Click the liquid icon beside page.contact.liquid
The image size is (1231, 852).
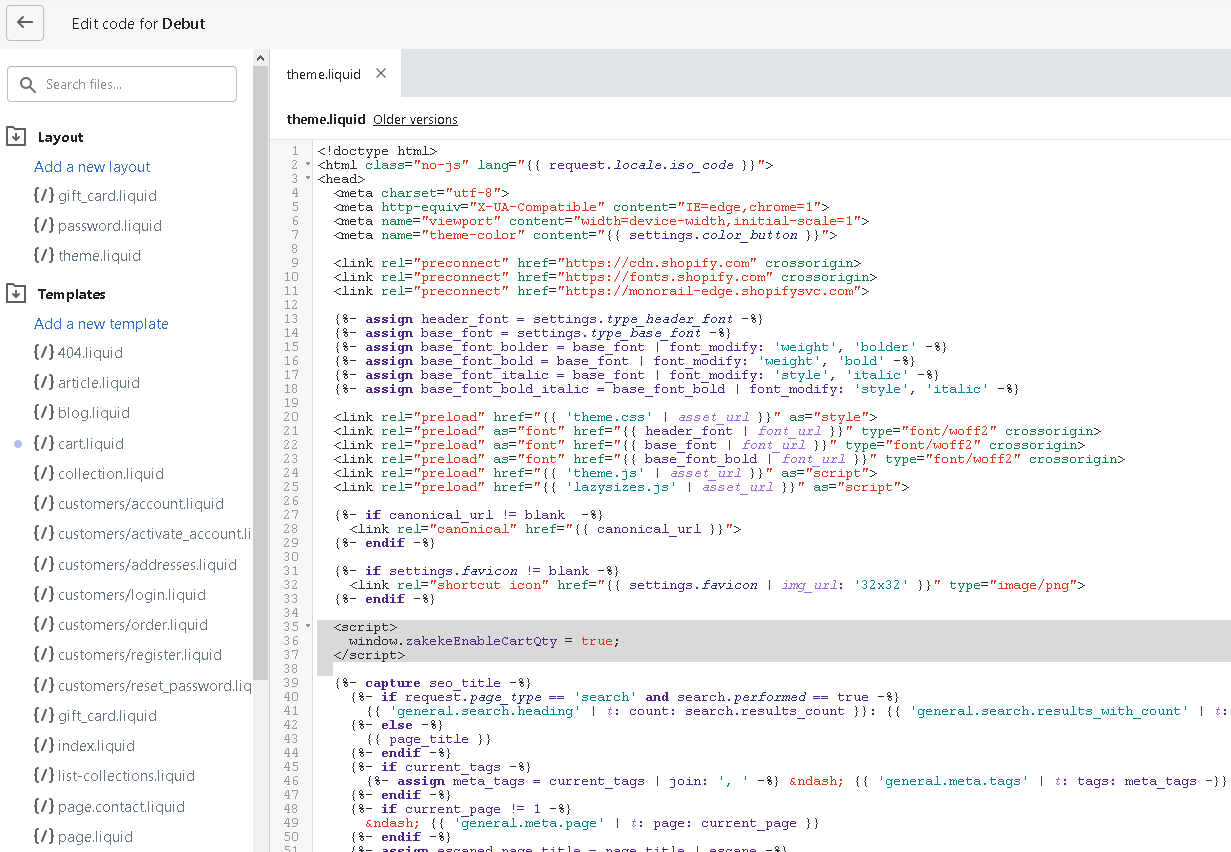pos(43,807)
